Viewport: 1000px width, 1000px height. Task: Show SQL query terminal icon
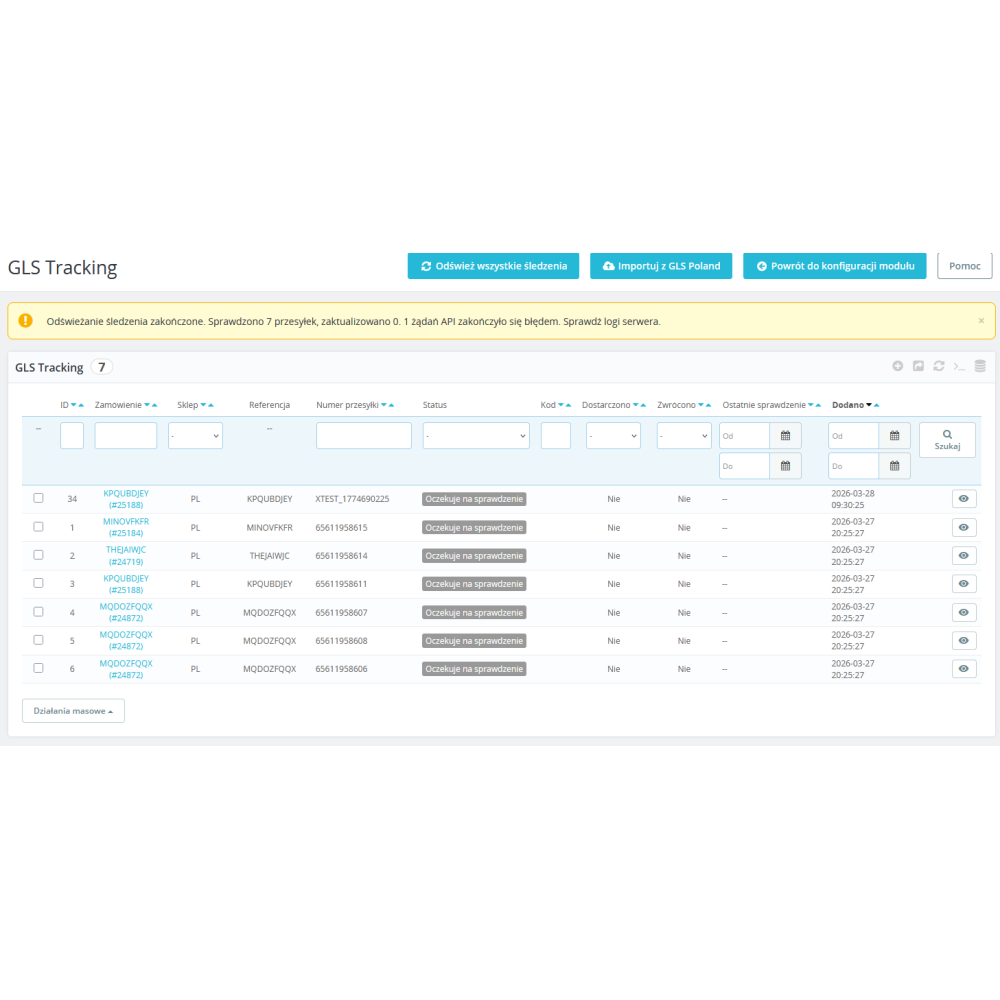point(959,366)
